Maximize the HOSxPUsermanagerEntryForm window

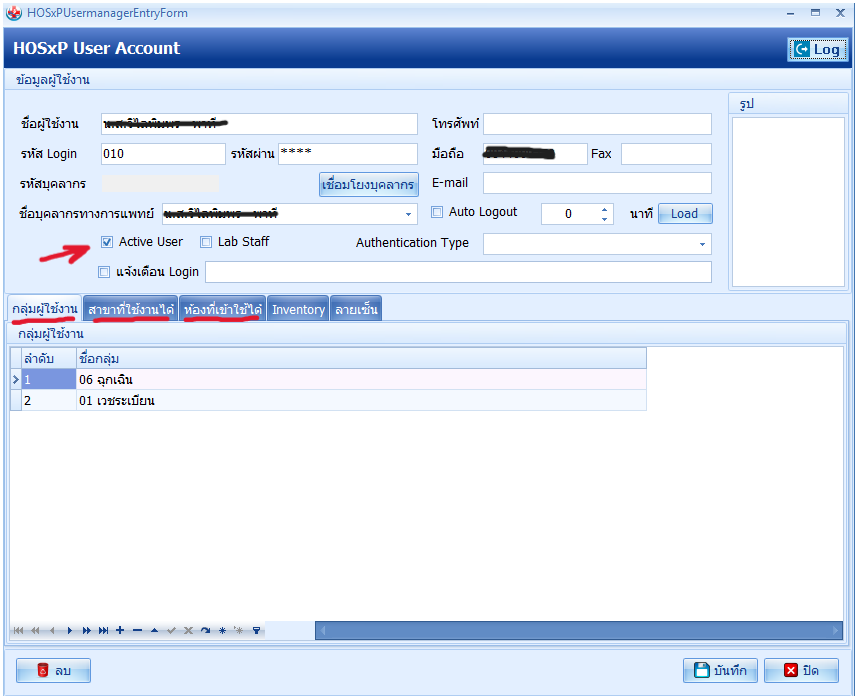(x=815, y=13)
